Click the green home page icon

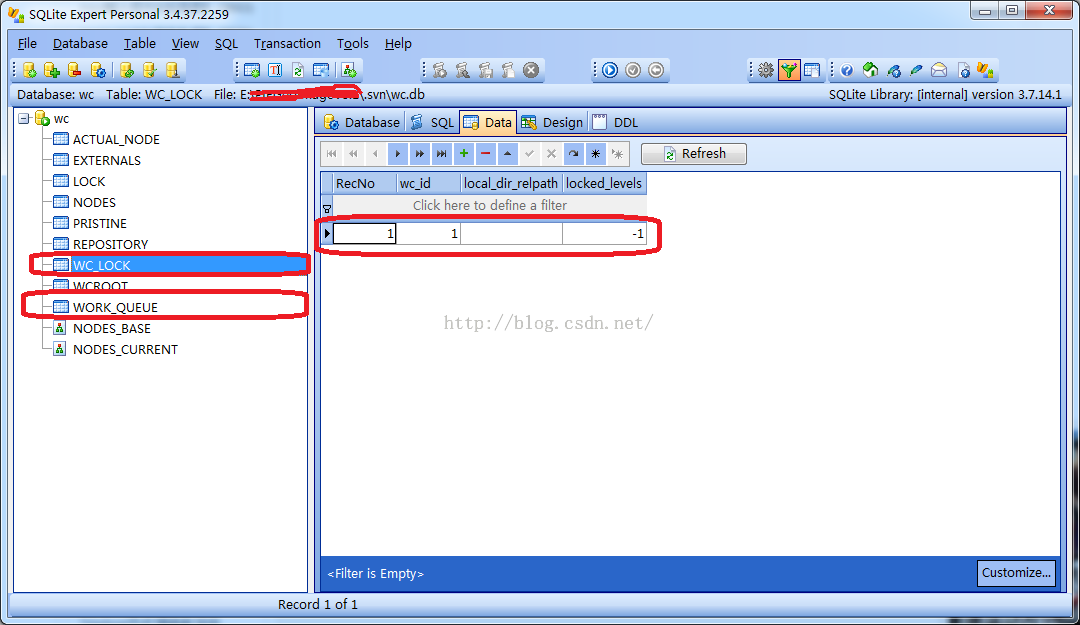tap(870, 70)
